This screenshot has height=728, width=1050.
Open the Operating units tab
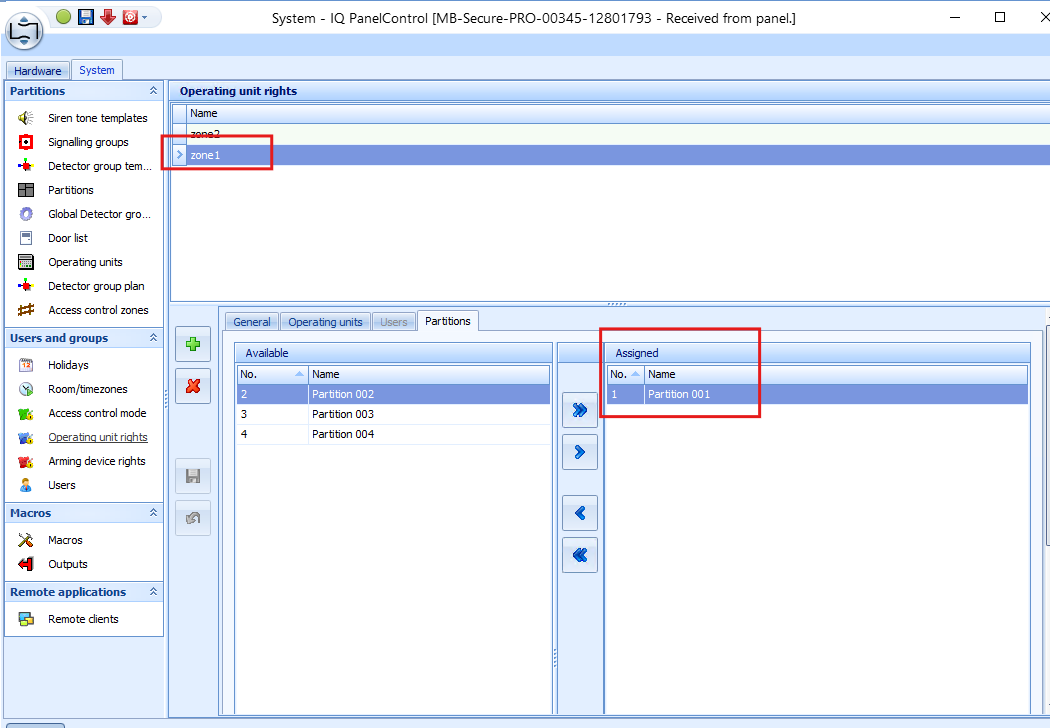click(325, 321)
